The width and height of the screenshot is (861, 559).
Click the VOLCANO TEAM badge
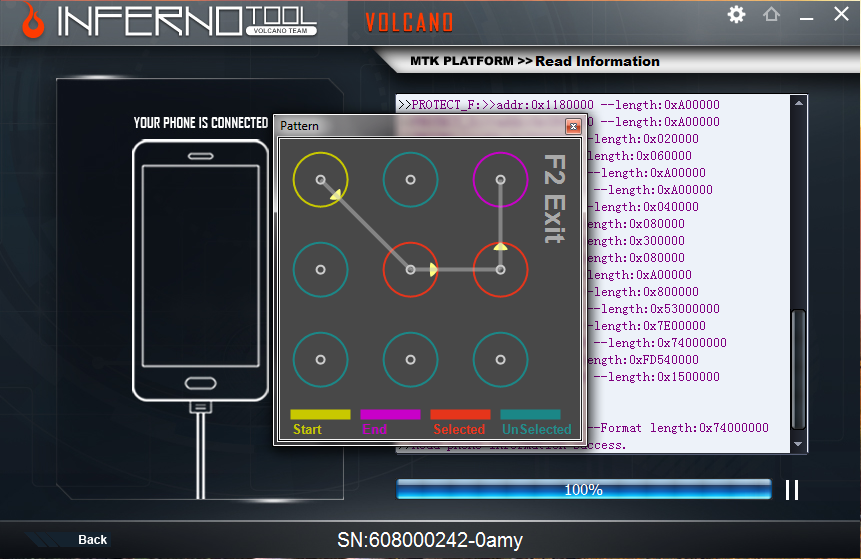pyautogui.click(x=281, y=31)
